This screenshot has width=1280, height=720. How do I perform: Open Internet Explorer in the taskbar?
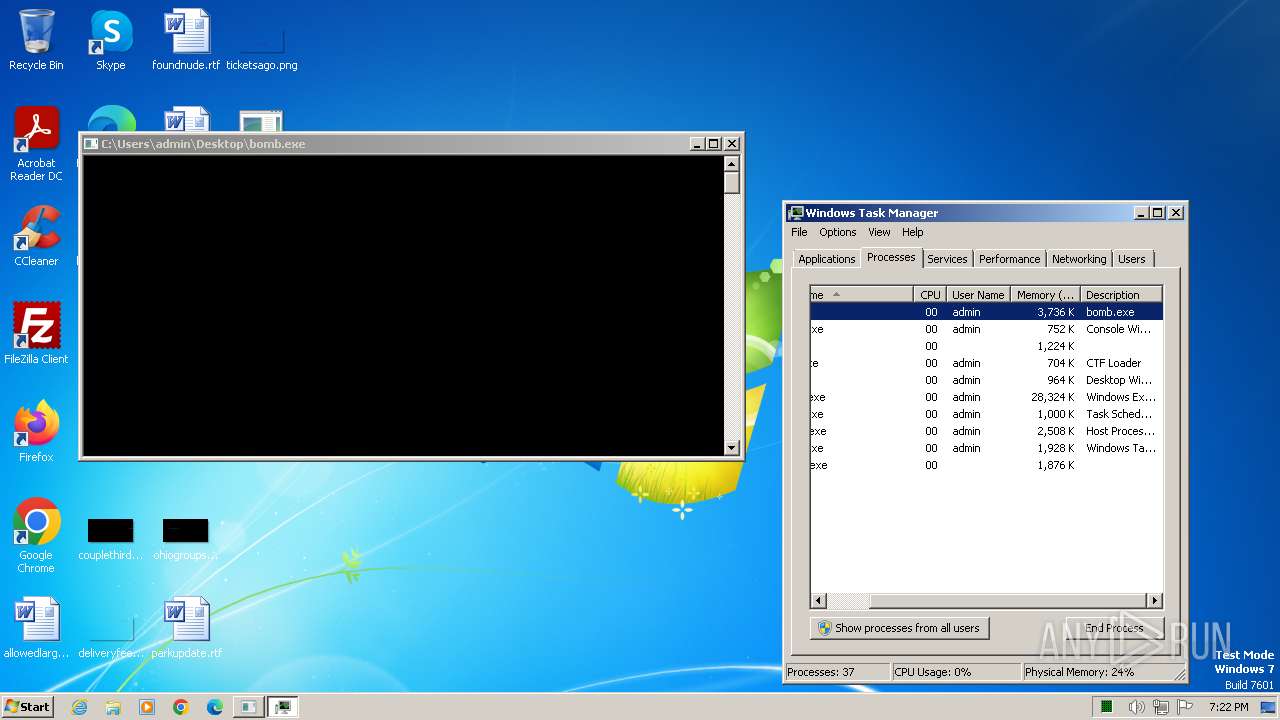coord(79,707)
